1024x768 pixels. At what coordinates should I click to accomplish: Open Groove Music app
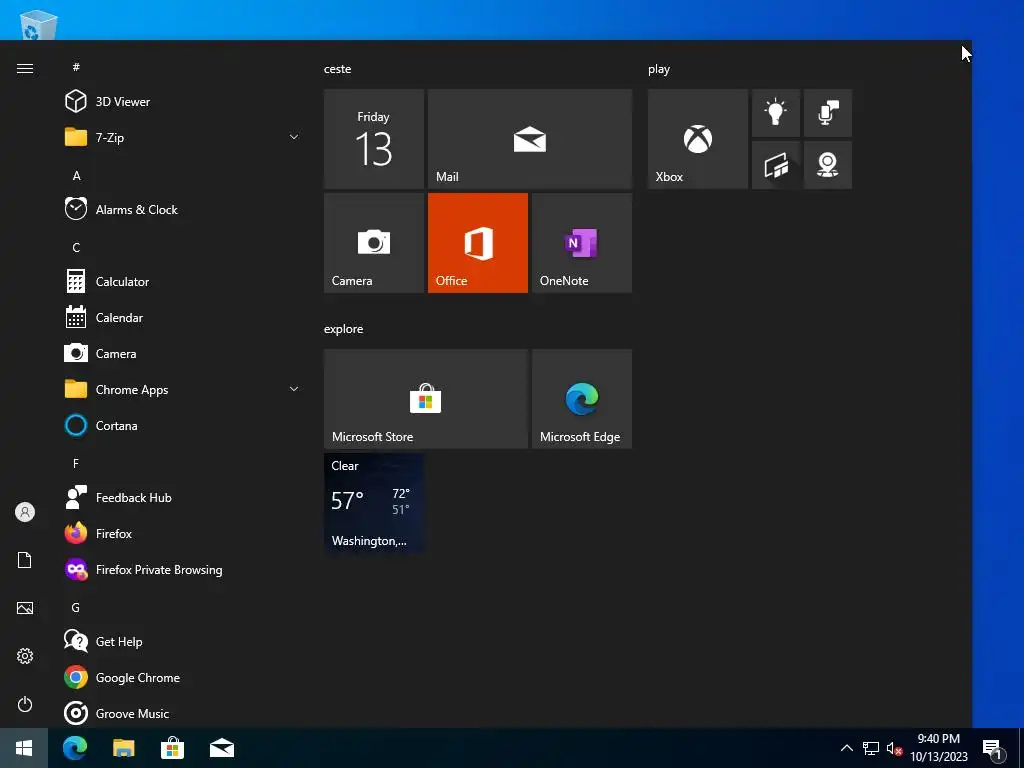point(182,713)
